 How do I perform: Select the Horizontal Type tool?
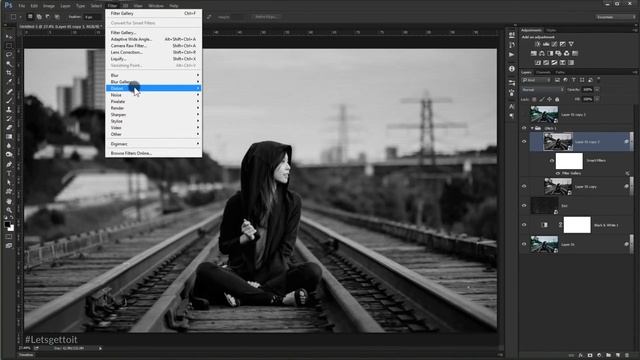click(x=9, y=173)
